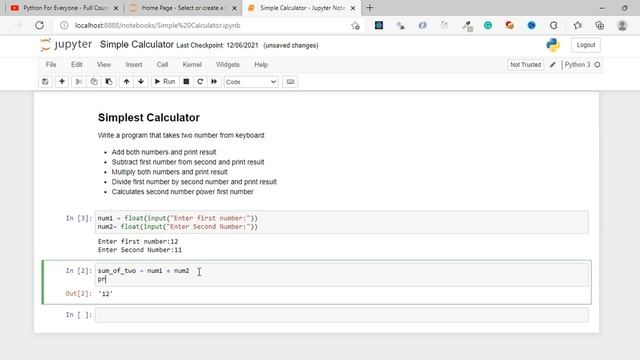Click "Subtract first number from second" bullet
640x360 pixels.
[x=188, y=162]
